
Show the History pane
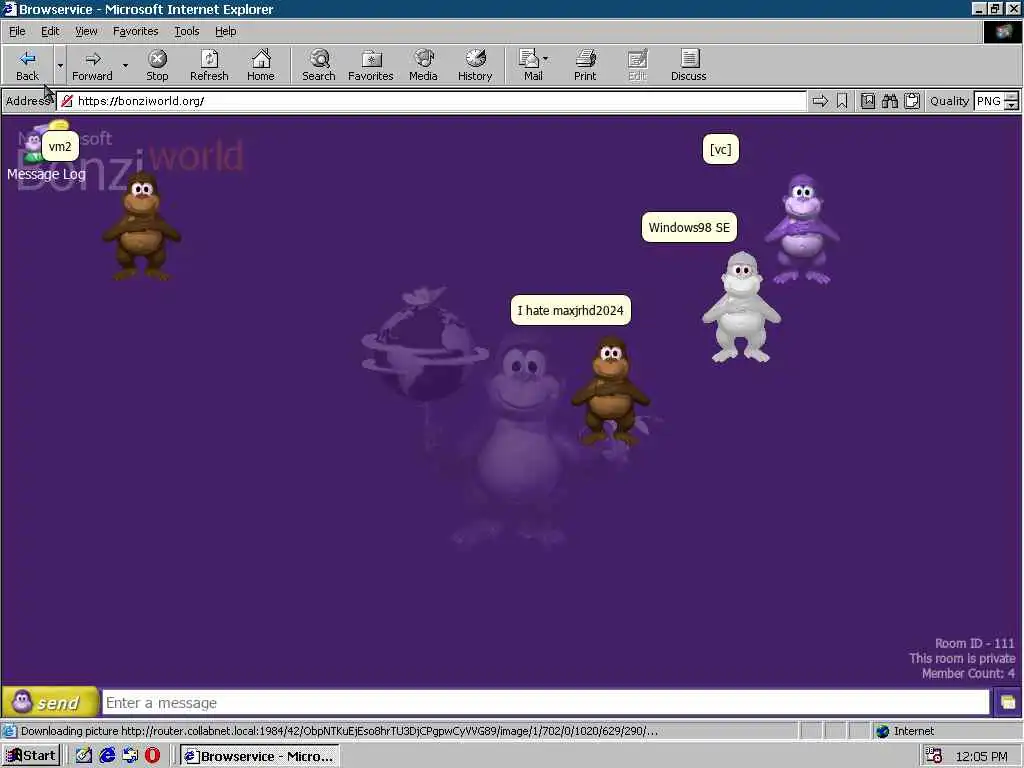coord(475,65)
